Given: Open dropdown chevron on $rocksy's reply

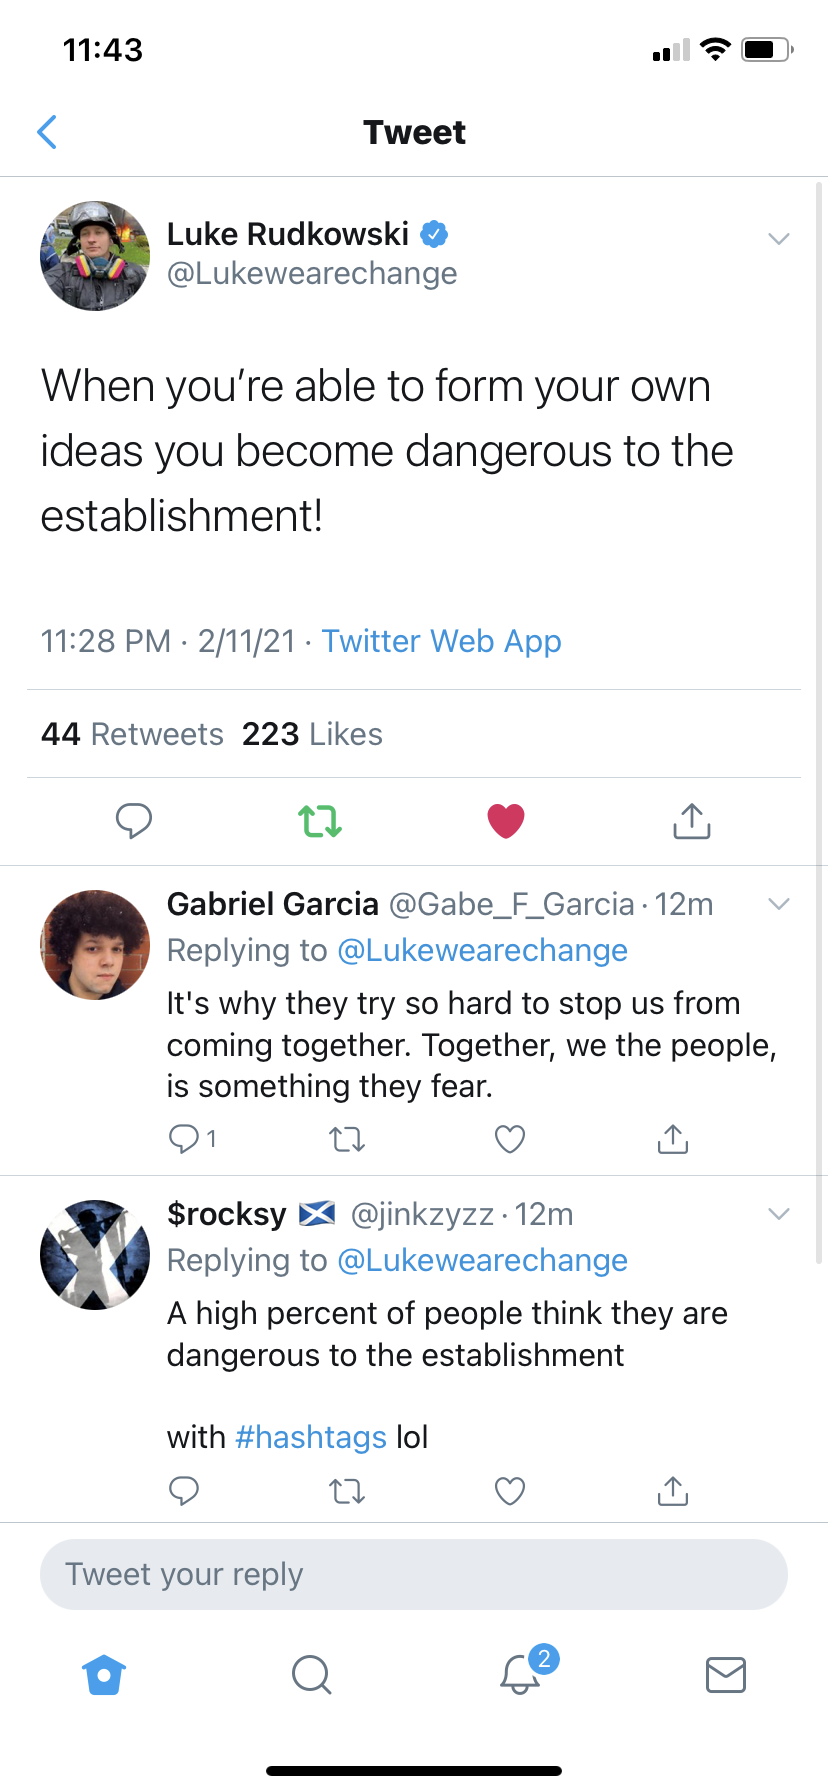Looking at the screenshot, I should coord(779,1214).
